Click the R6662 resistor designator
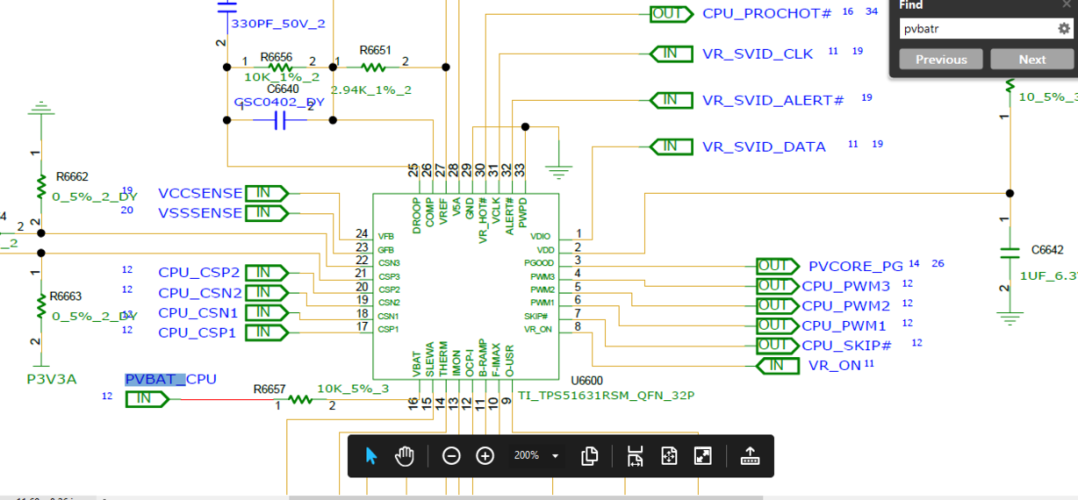This screenshot has width=1078, height=500. coord(73,177)
